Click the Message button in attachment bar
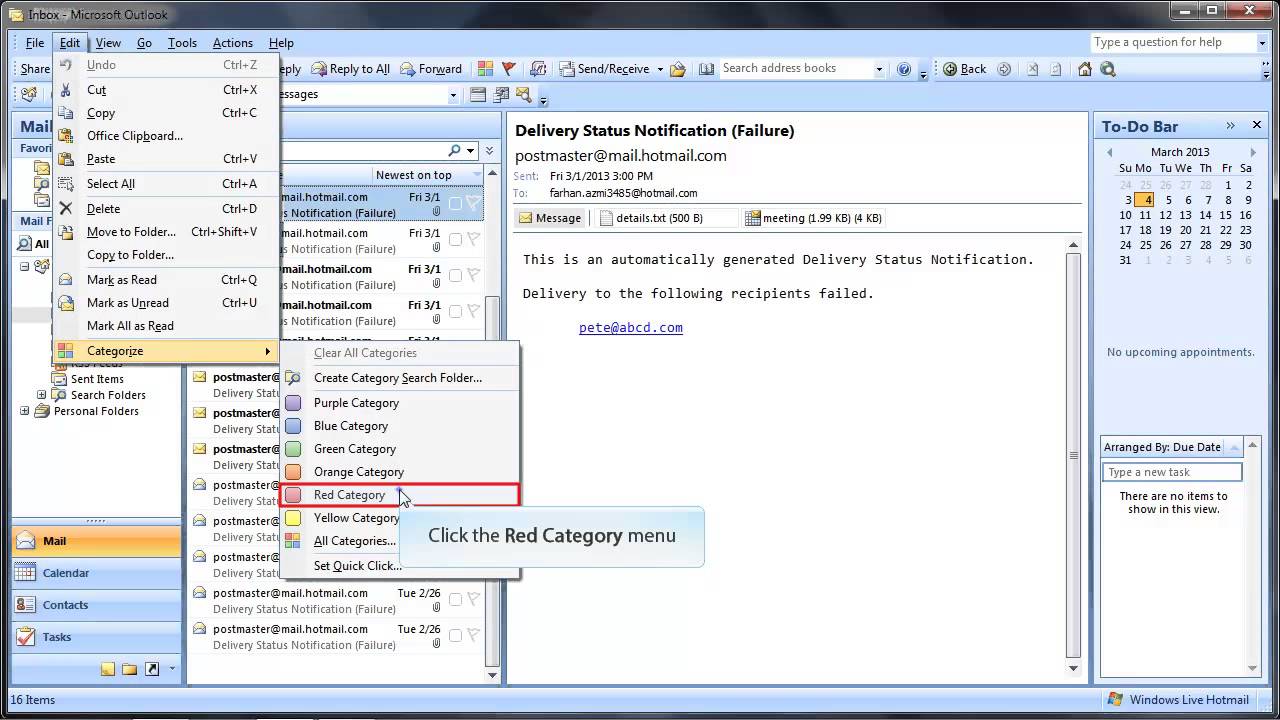The height and width of the screenshot is (720, 1280). coord(550,218)
